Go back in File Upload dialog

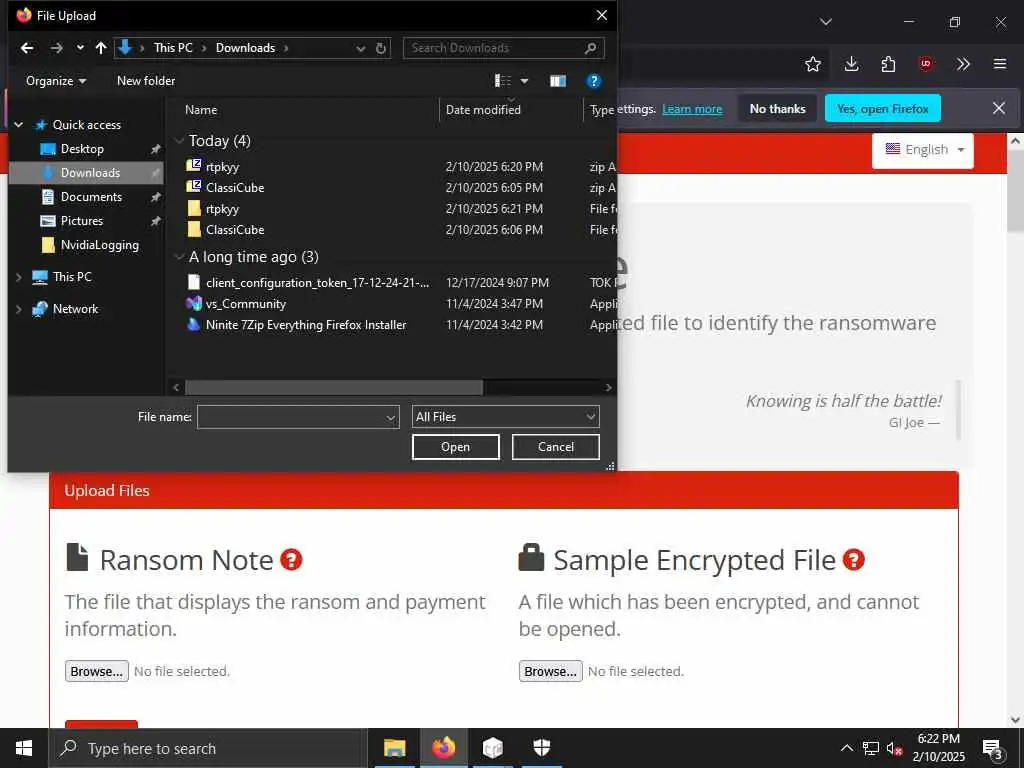27,48
